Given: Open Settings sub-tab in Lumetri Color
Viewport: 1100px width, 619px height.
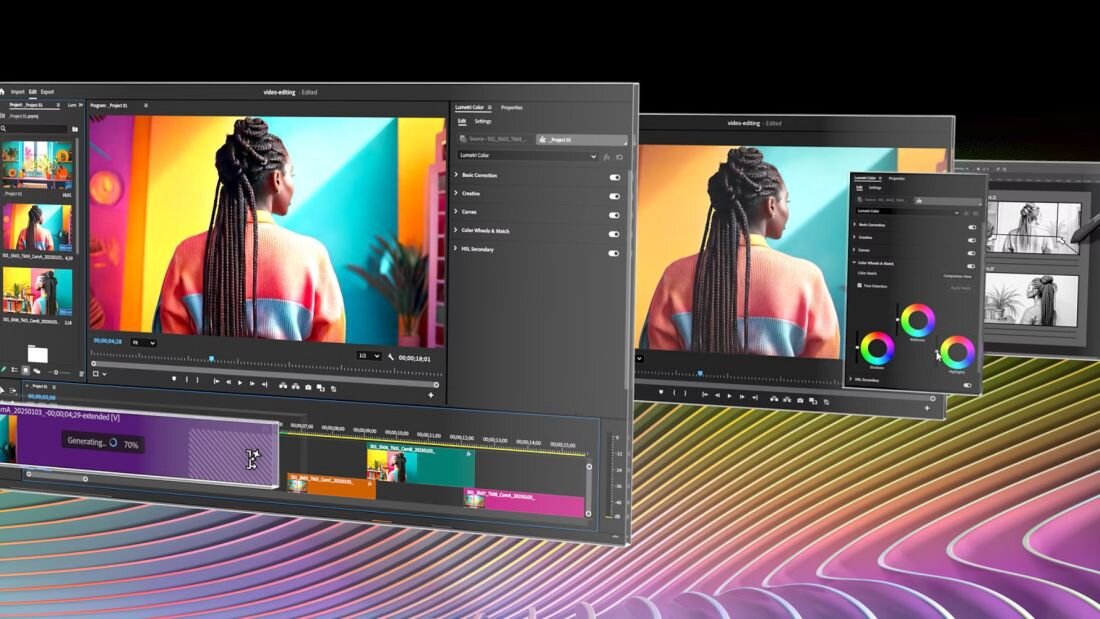Looking at the screenshot, I should [483, 121].
